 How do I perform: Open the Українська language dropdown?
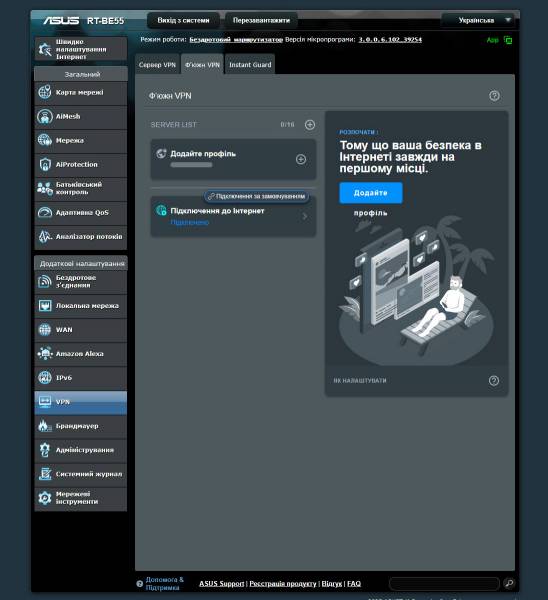click(479, 20)
